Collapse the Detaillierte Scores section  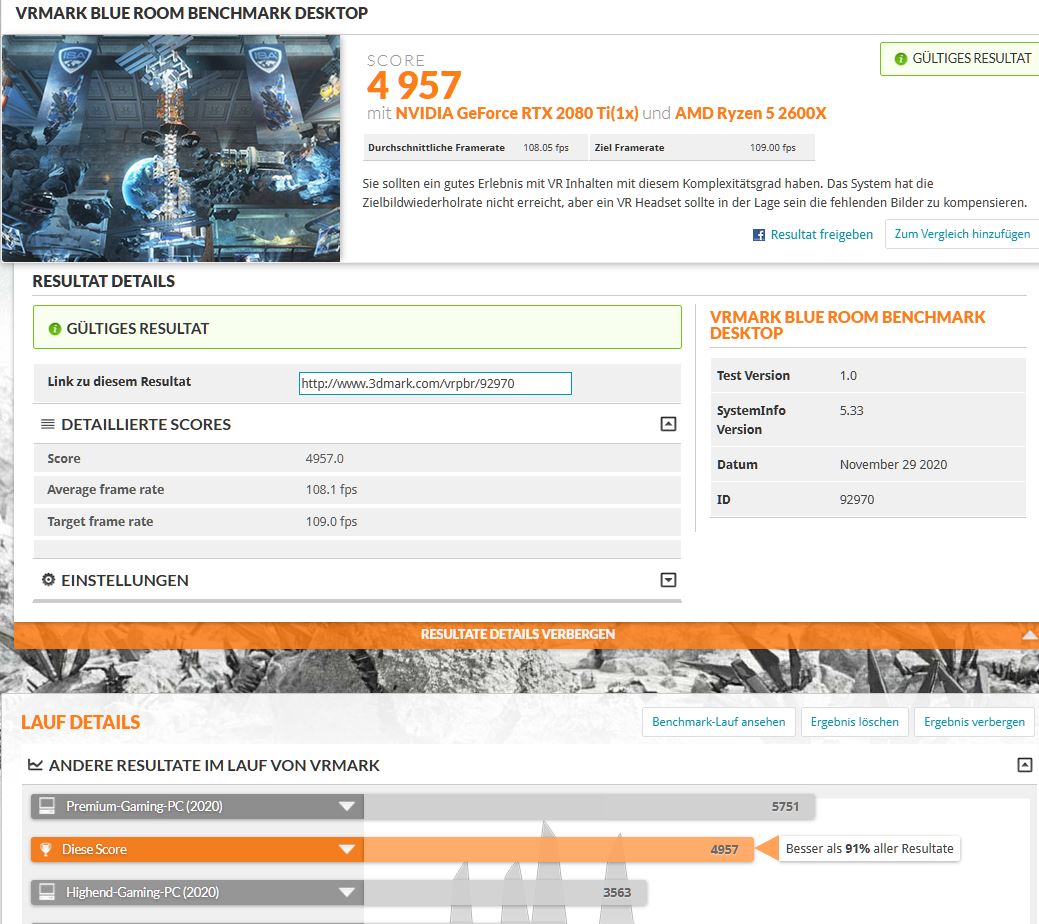pyautogui.click(x=669, y=424)
